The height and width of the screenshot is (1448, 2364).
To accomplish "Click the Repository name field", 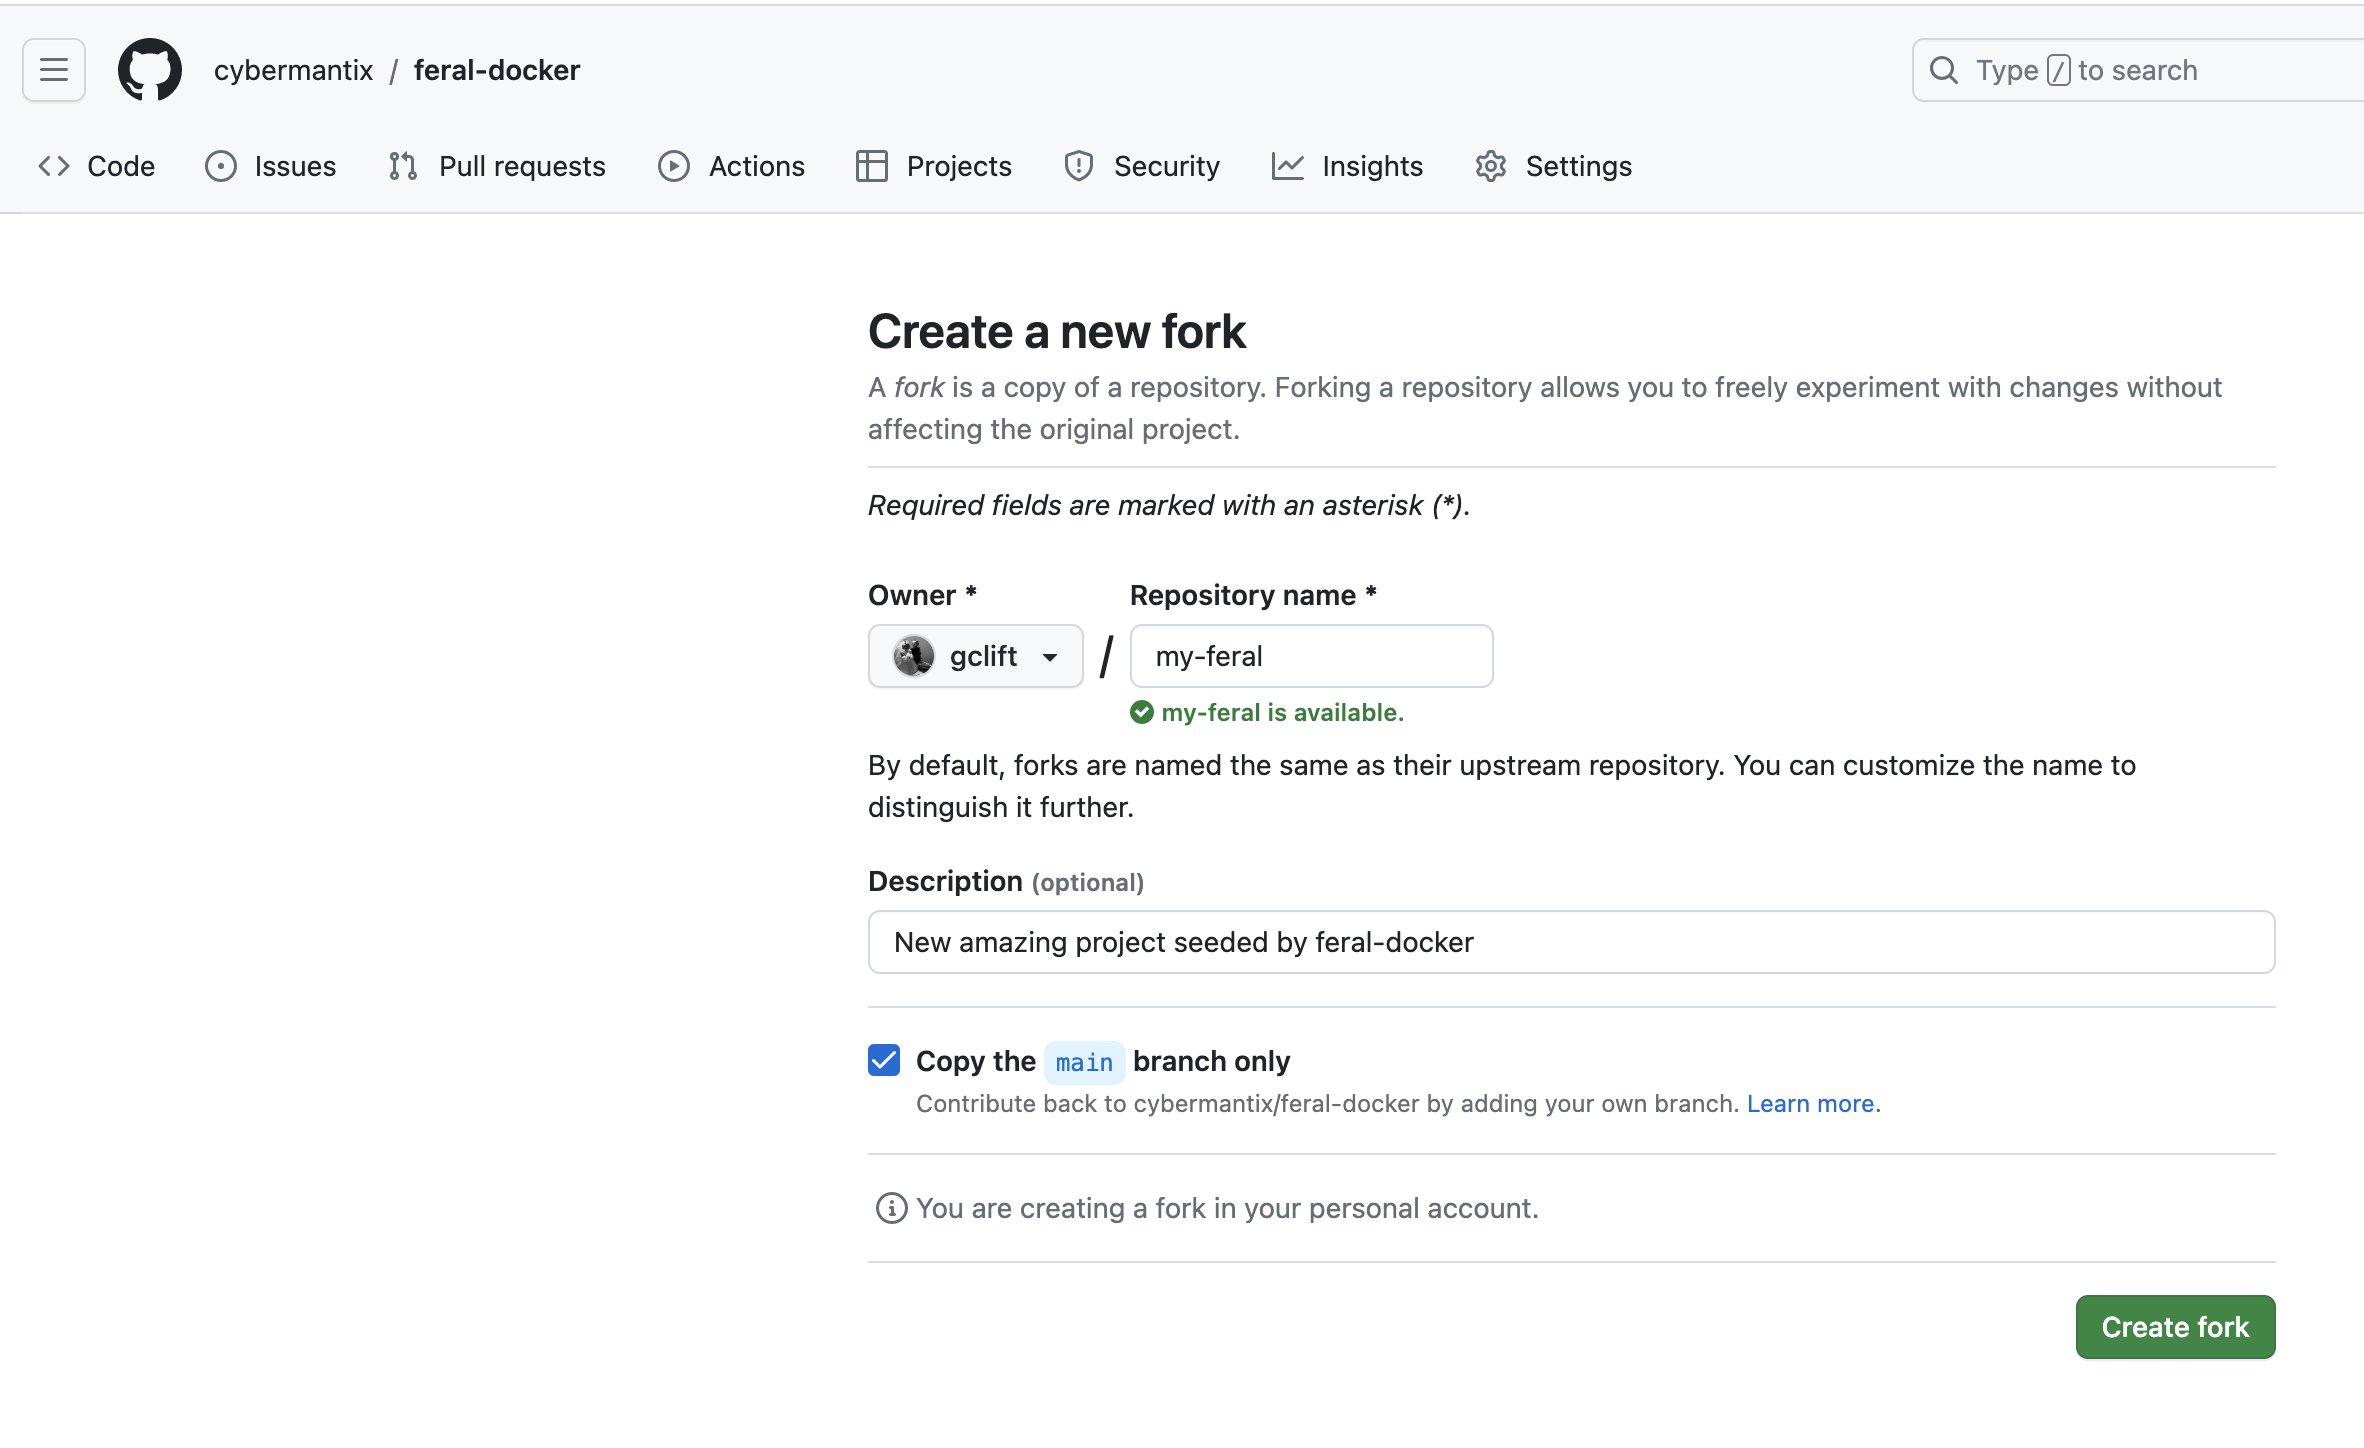I will click(1311, 656).
